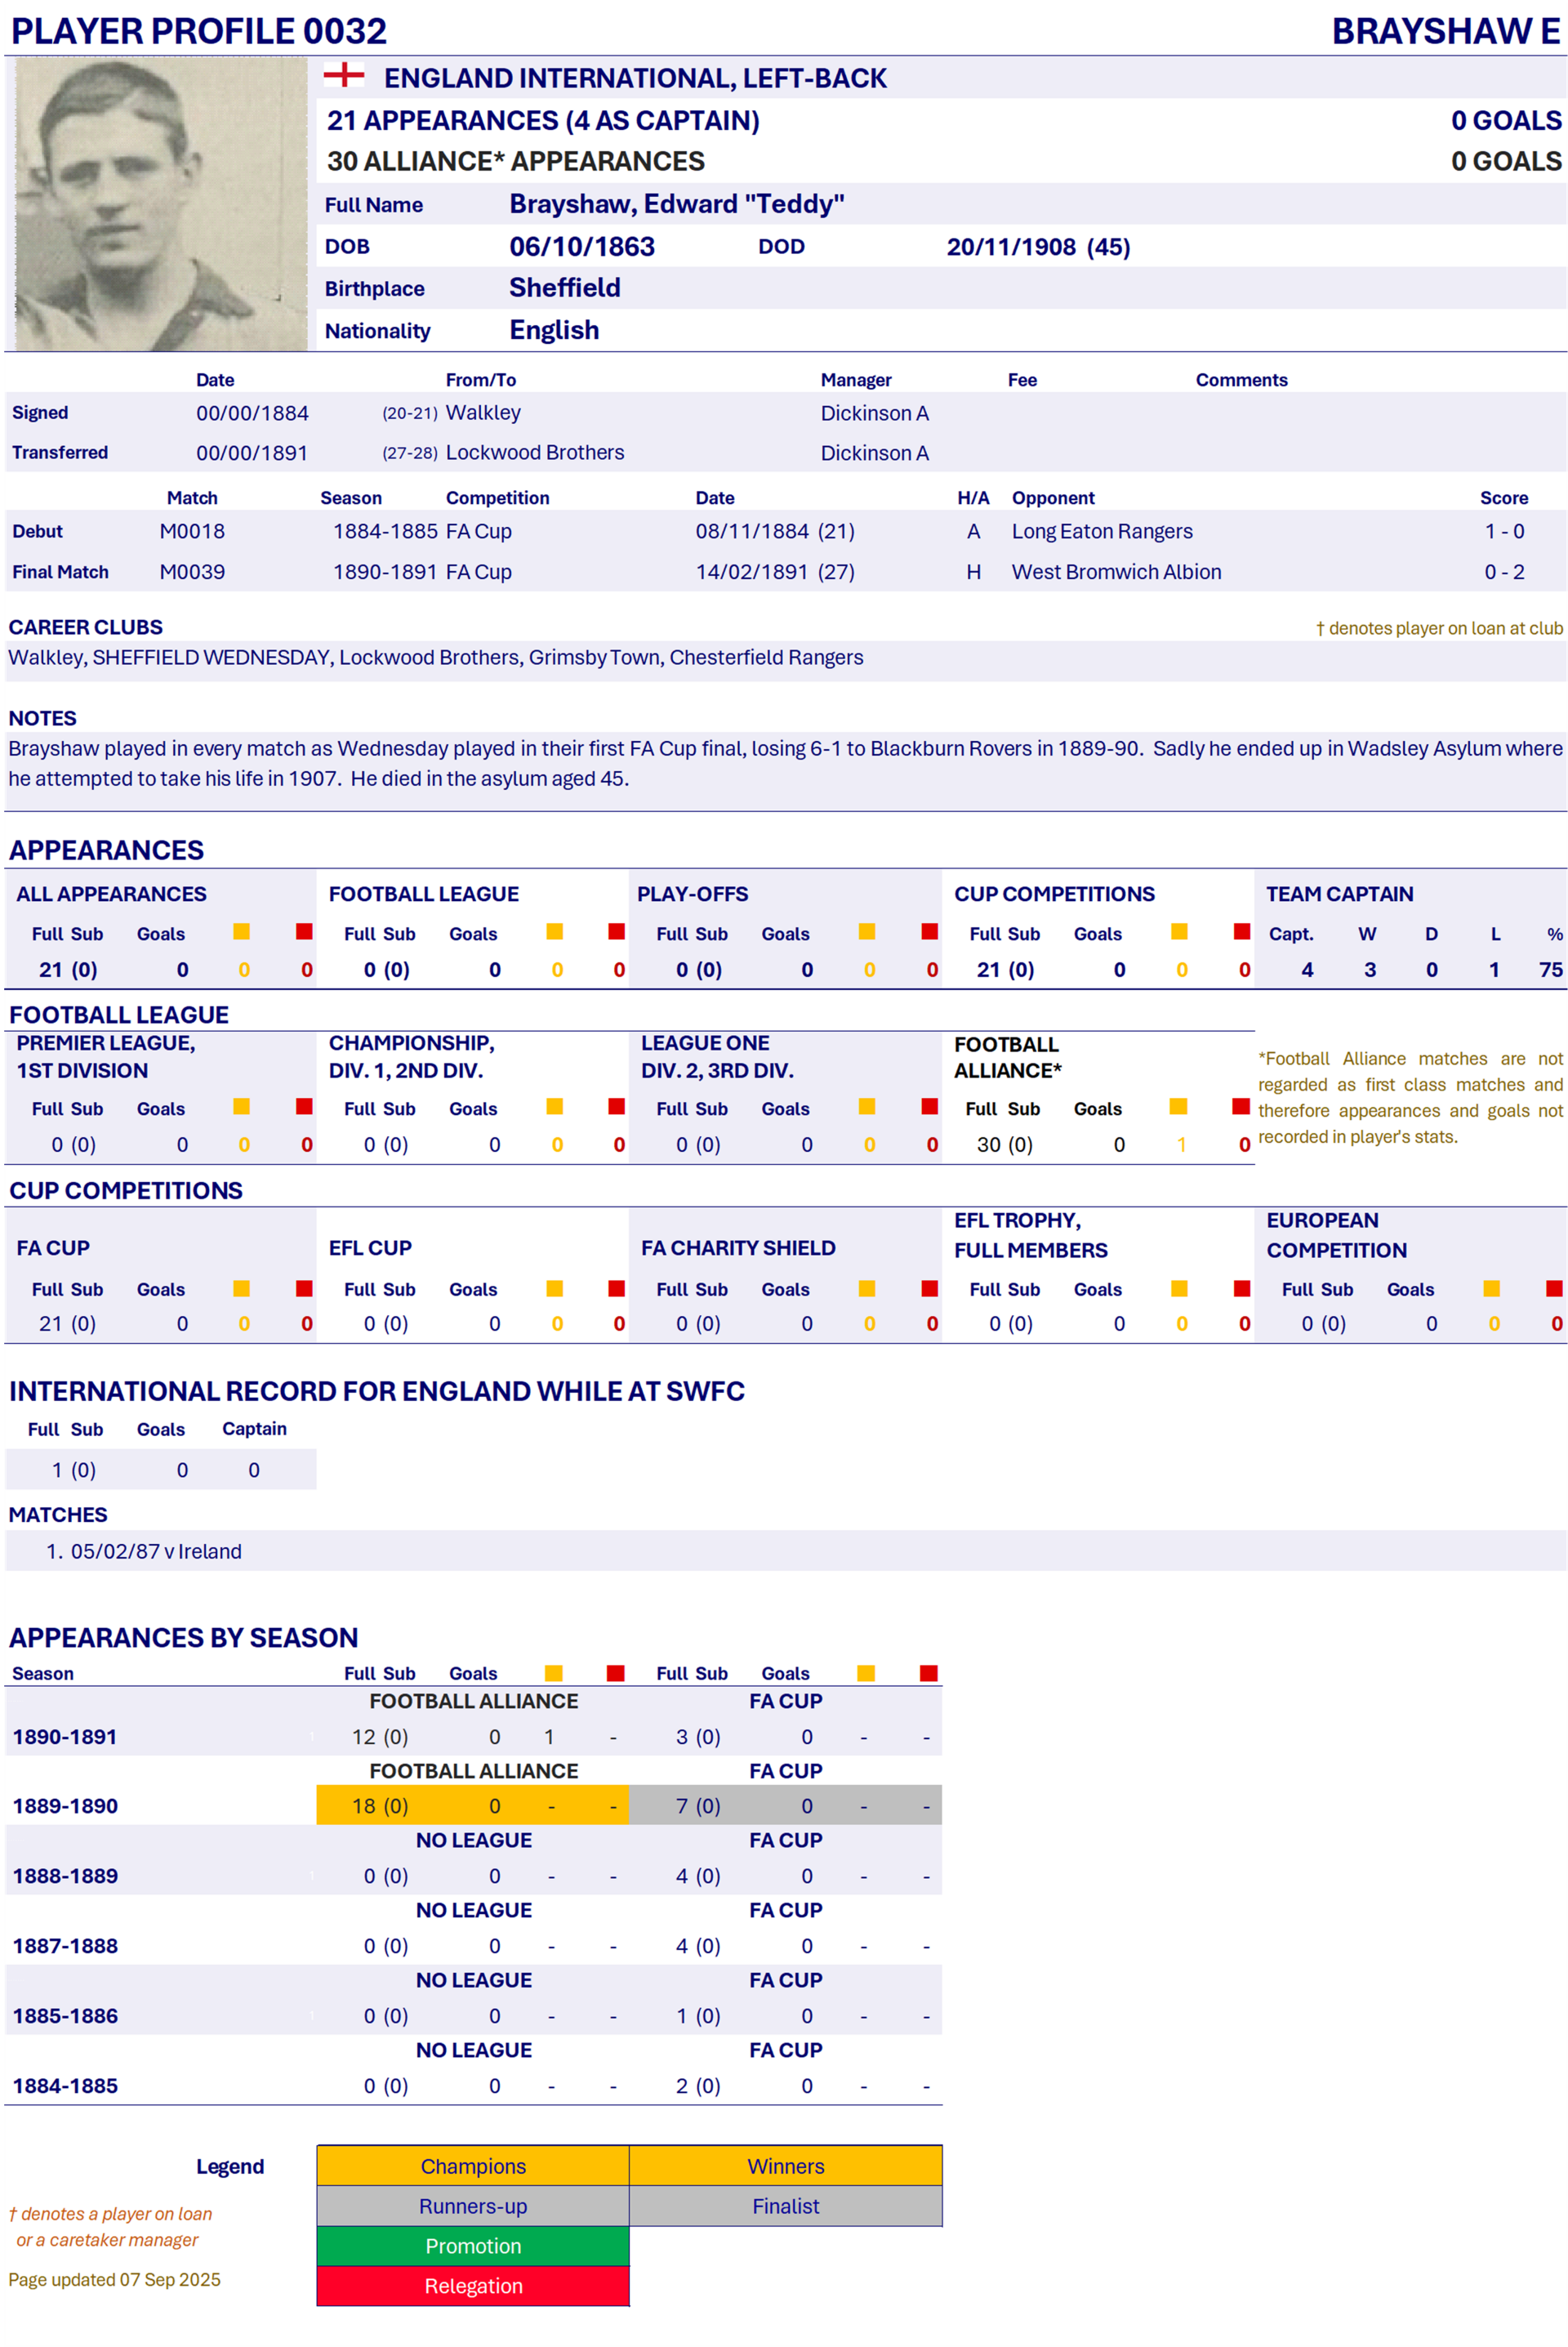The height and width of the screenshot is (2347, 1568).
Task: Click West Bromwich Albion opponent text
Action: [1116, 572]
